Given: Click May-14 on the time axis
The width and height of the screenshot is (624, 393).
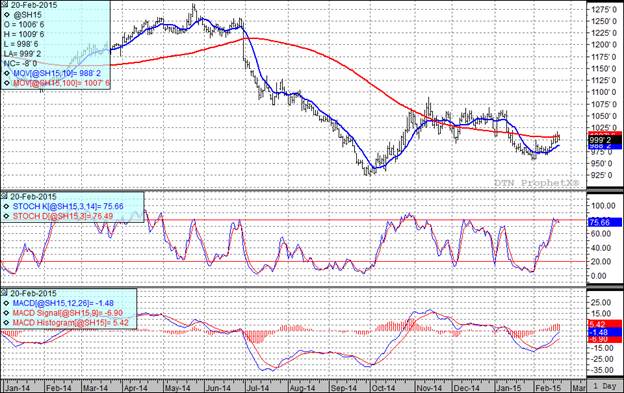Looking at the screenshot, I should [x=177, y=387].
